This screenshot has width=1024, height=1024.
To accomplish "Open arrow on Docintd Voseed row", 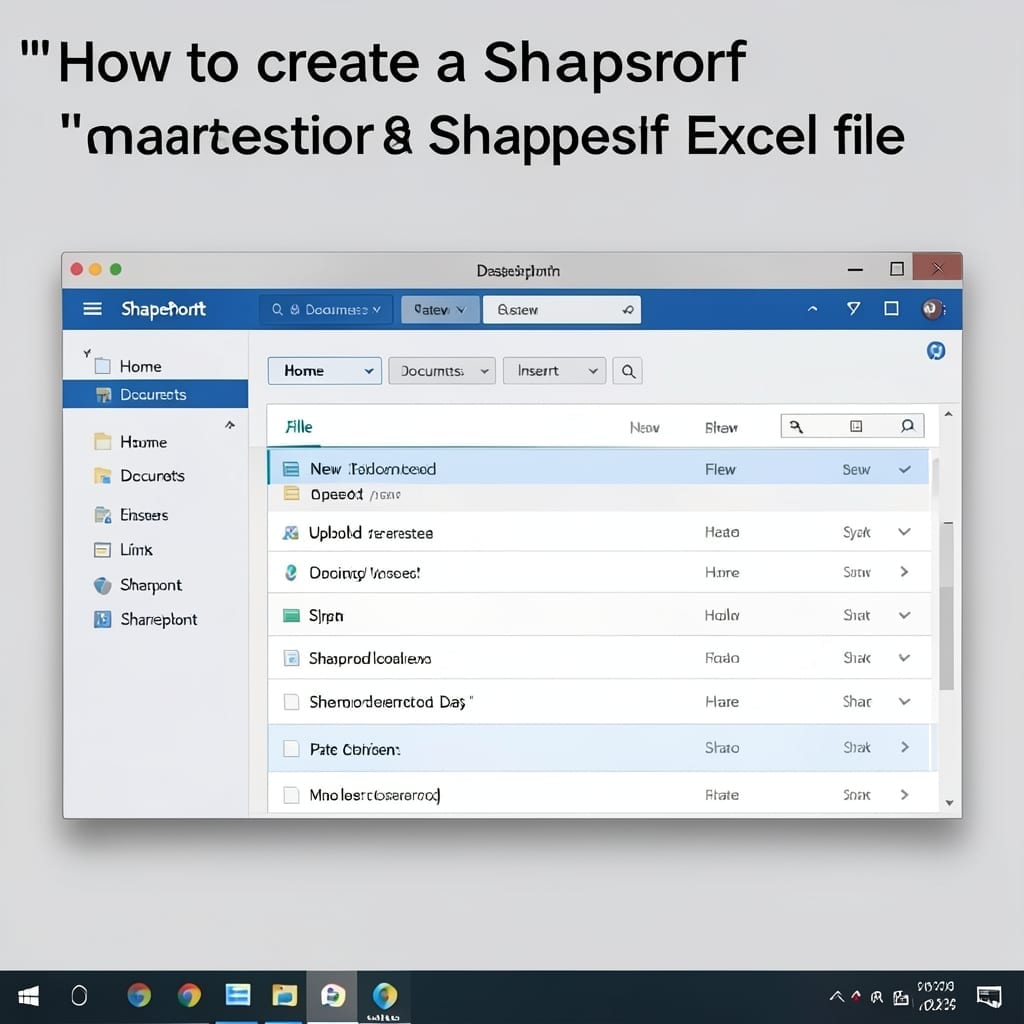I will 904,572.
